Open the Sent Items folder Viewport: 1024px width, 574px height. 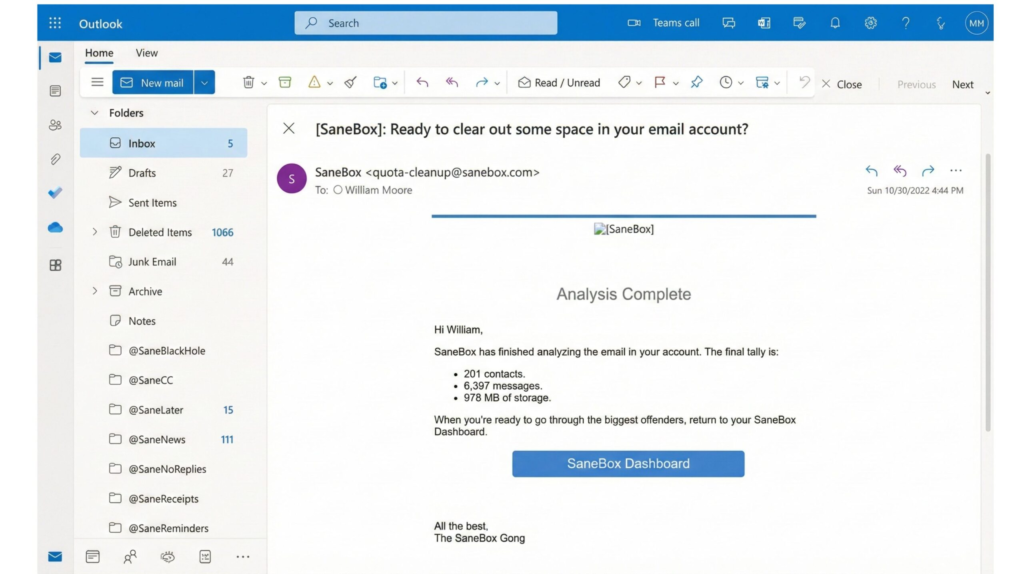[x=163, y=202]
